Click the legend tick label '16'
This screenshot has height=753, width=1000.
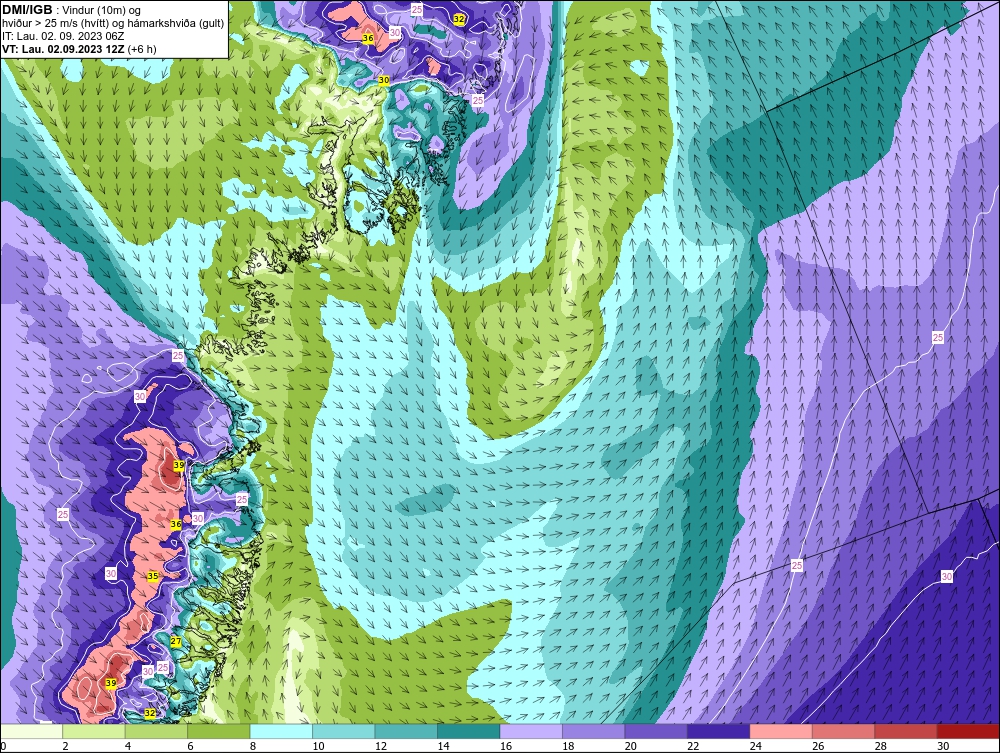click(506, 746)
